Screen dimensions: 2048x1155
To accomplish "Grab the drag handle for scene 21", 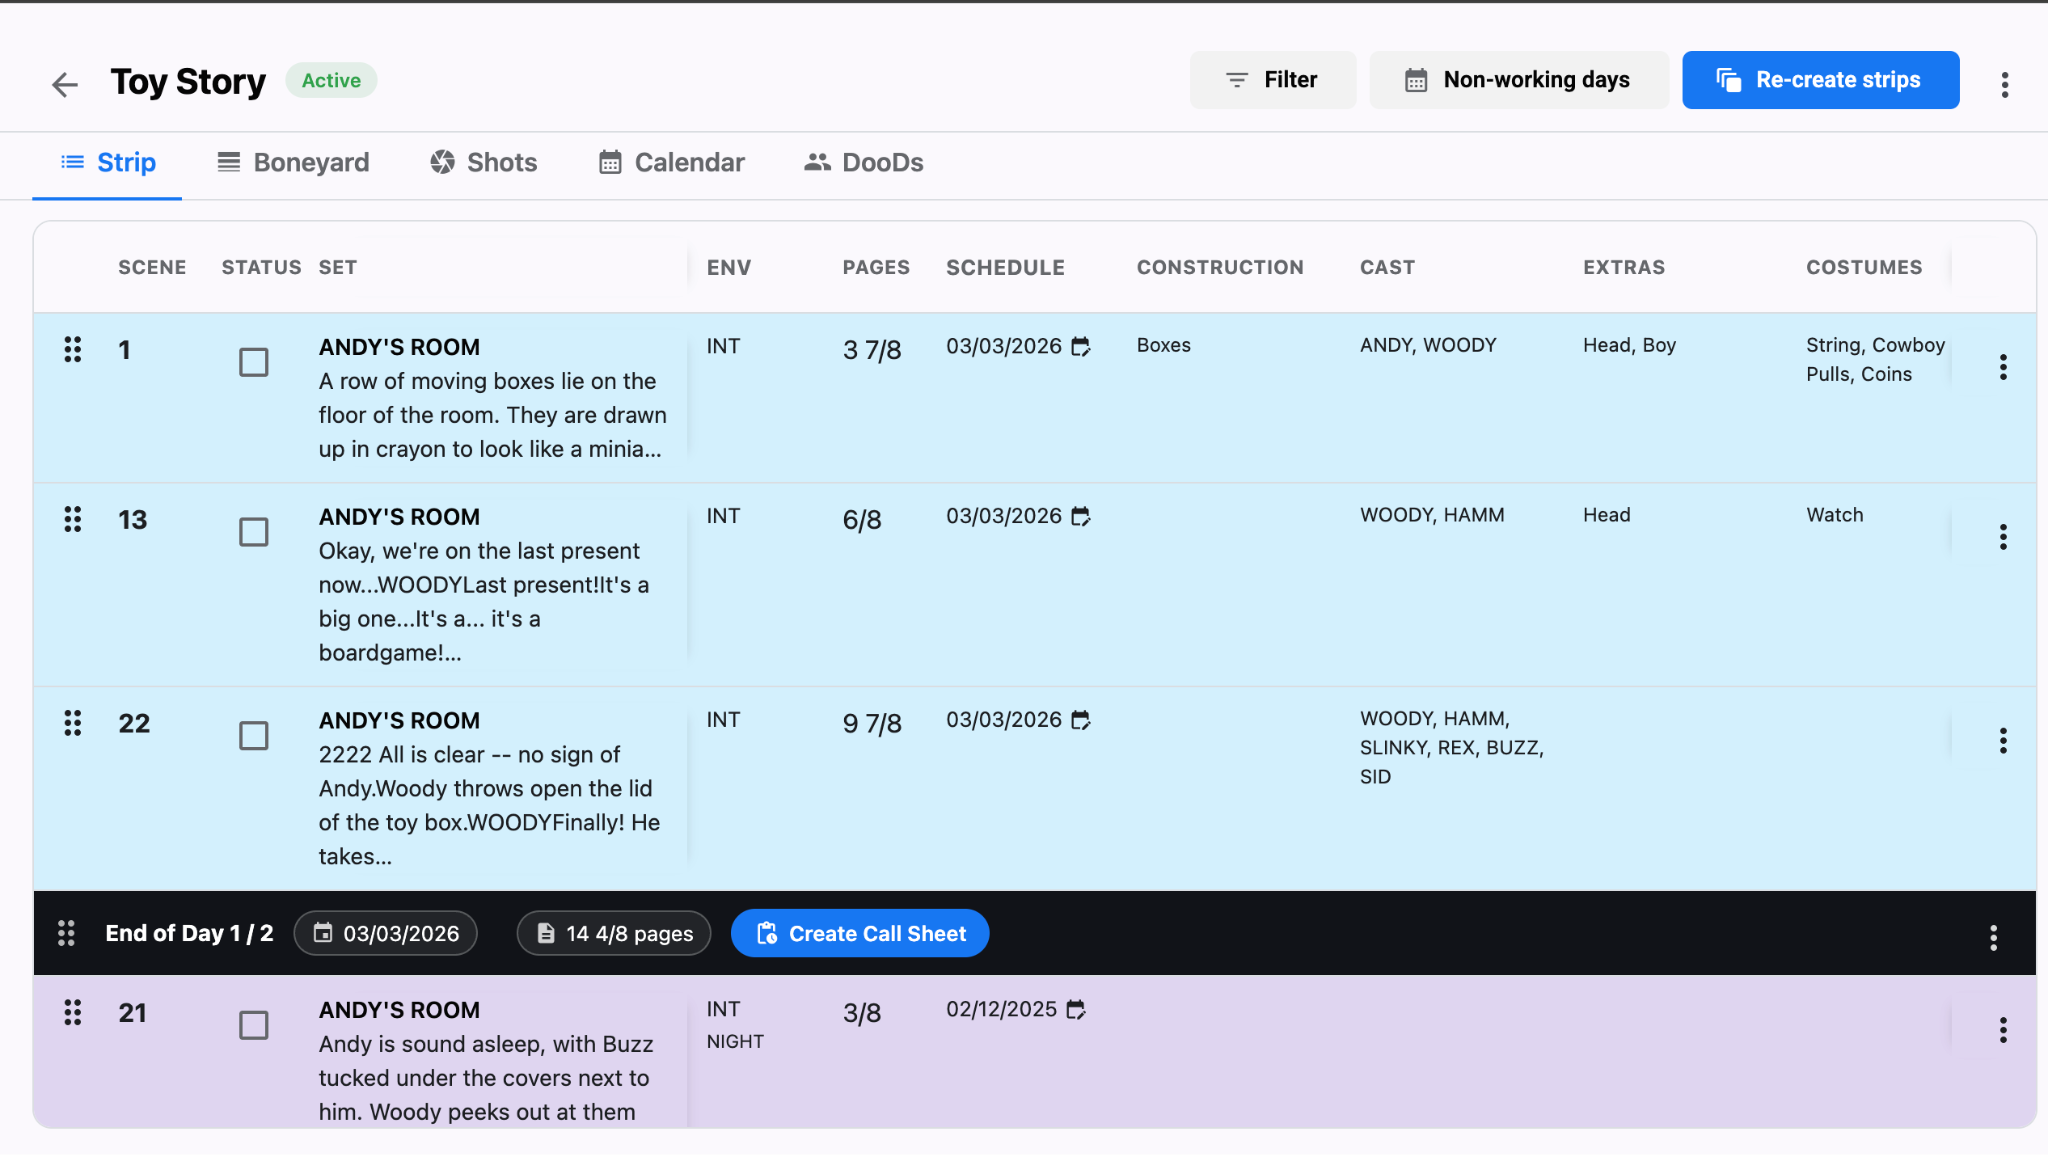I will (73, 1012).
